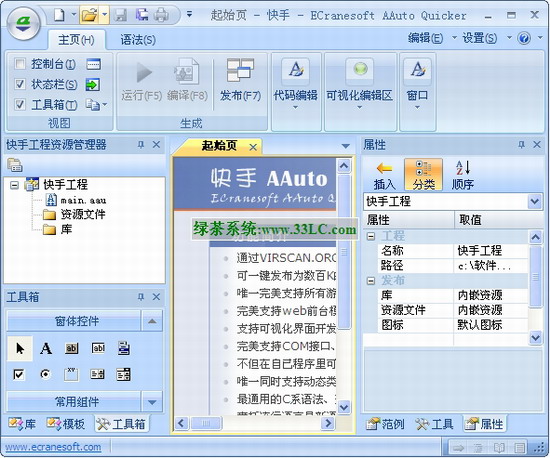Toggle 顺序 alphabetical sort in properties

click(x=463, y=175)
